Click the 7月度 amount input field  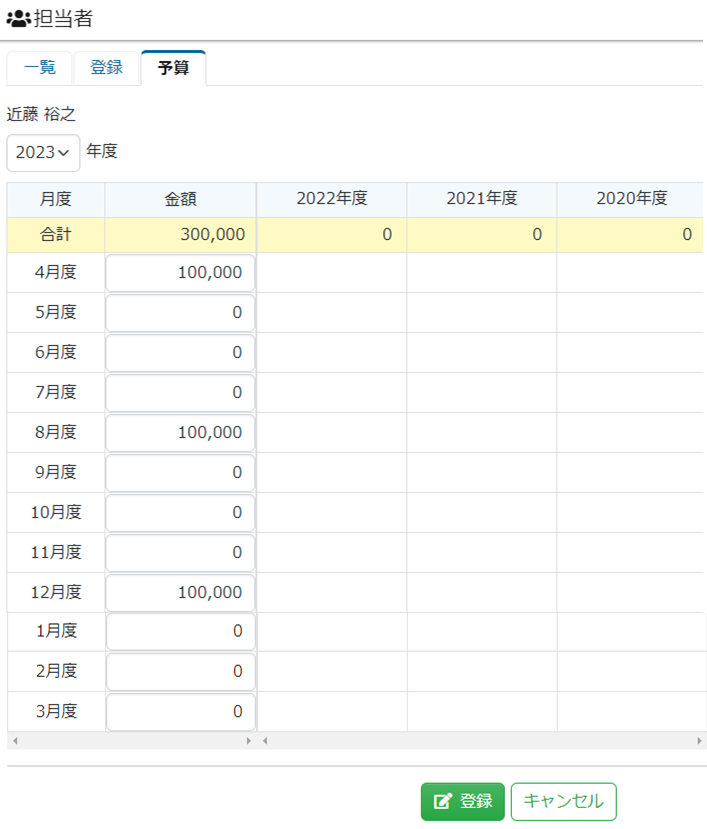[x=180, y=393]
